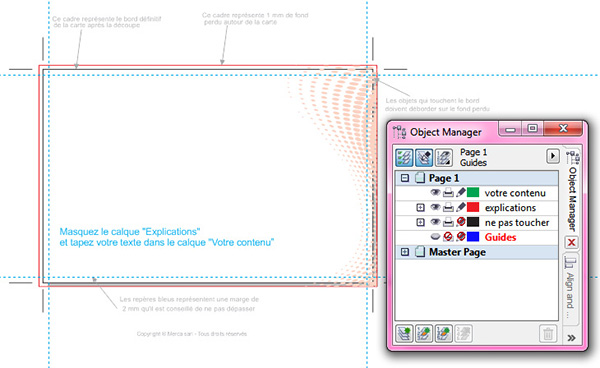Click 'Page 1 Guides' active layer label
600x368 pixels.
coord(473,157)
